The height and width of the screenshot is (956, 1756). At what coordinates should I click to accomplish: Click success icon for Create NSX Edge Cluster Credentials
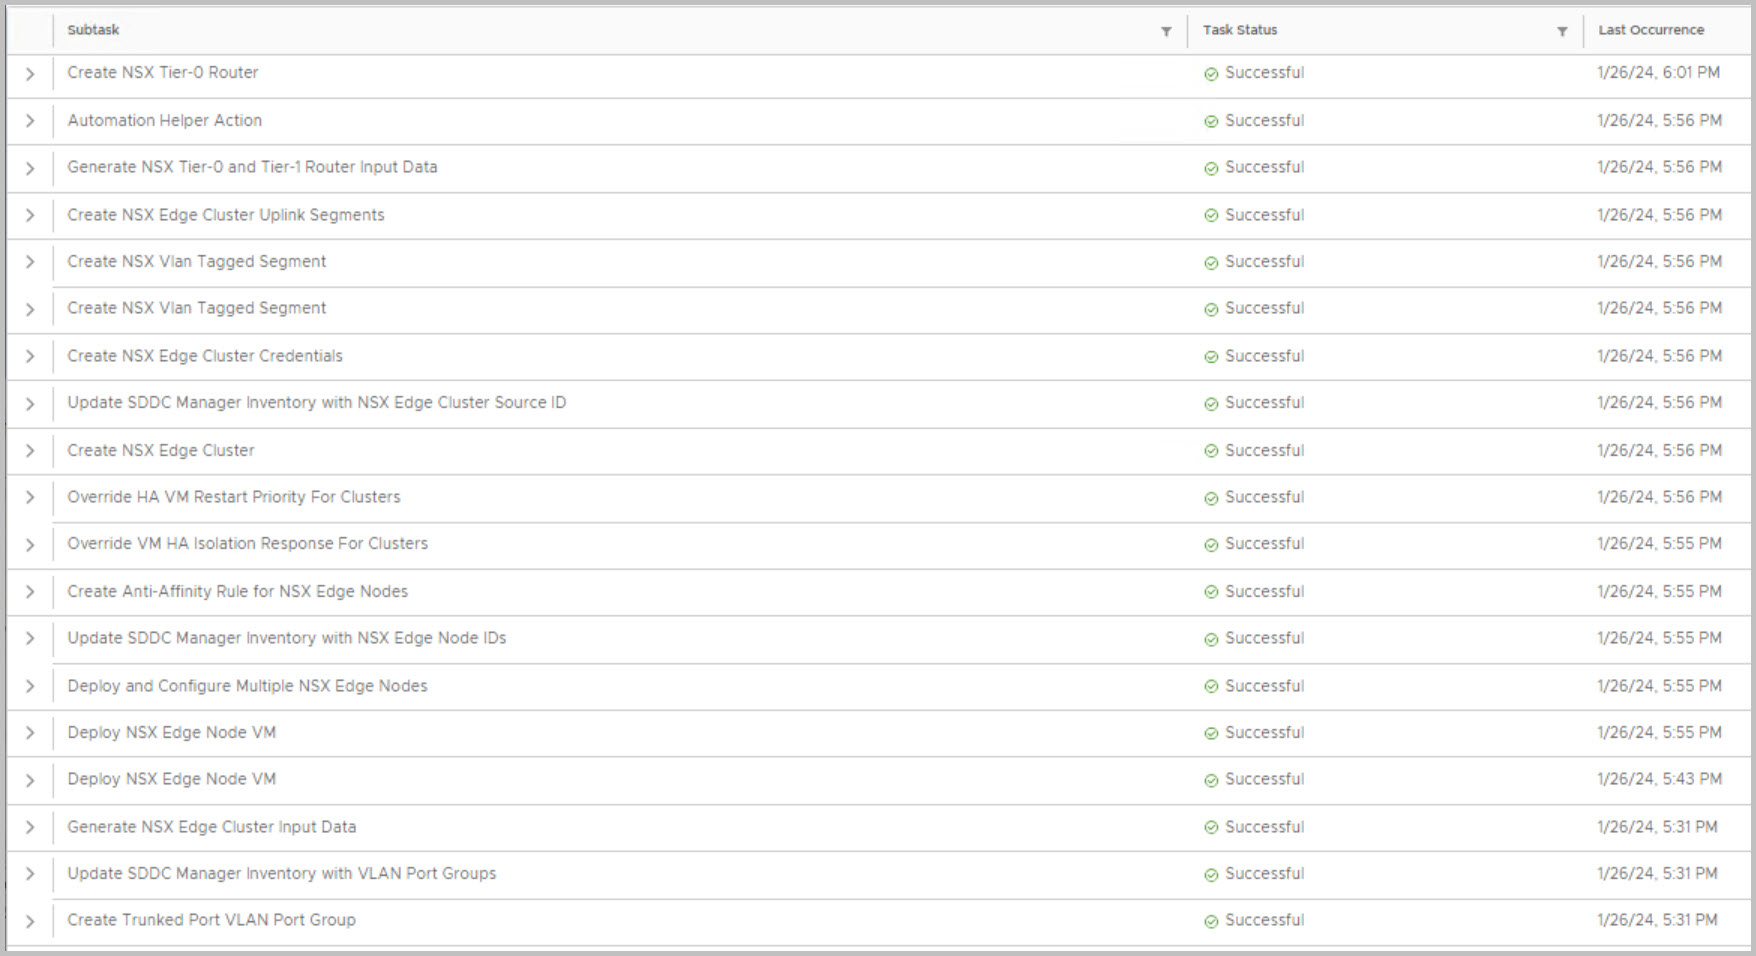click(x=1211, y=357)
